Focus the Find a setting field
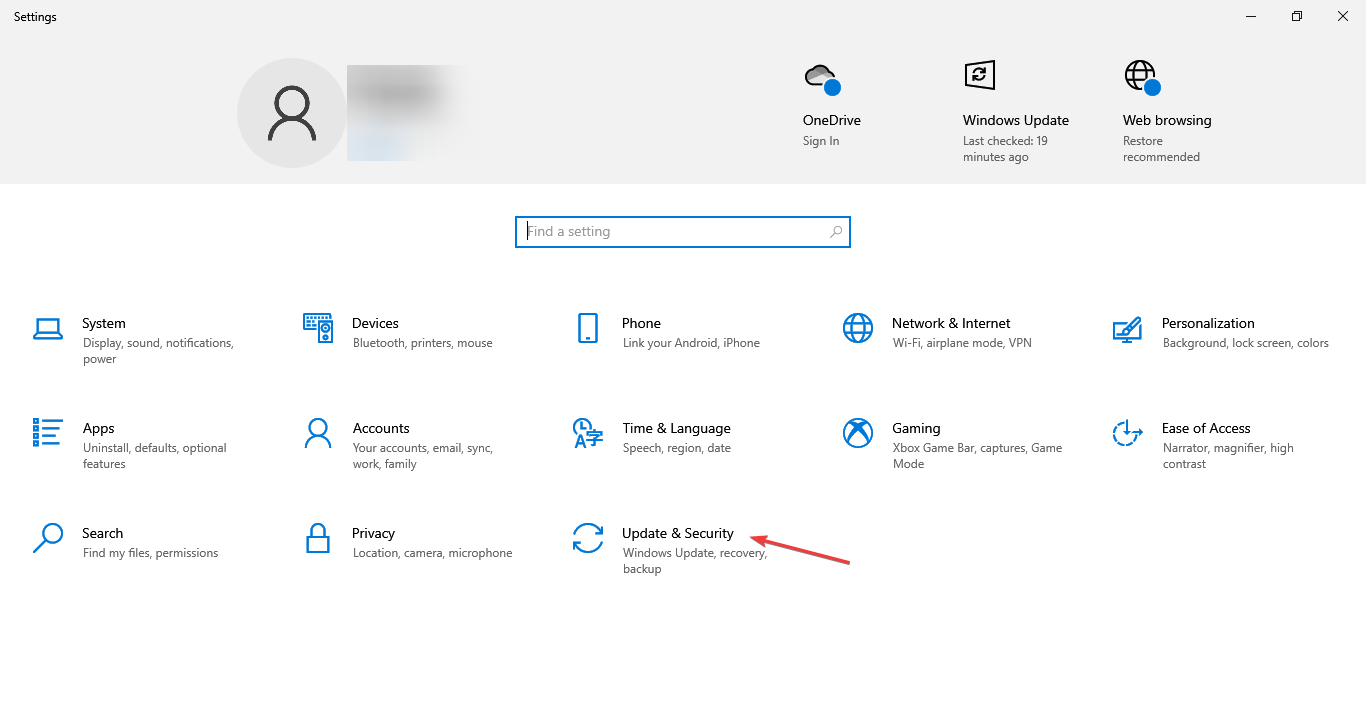The height and width of the screenshot is (728, 1366). (x=683, y=232)
